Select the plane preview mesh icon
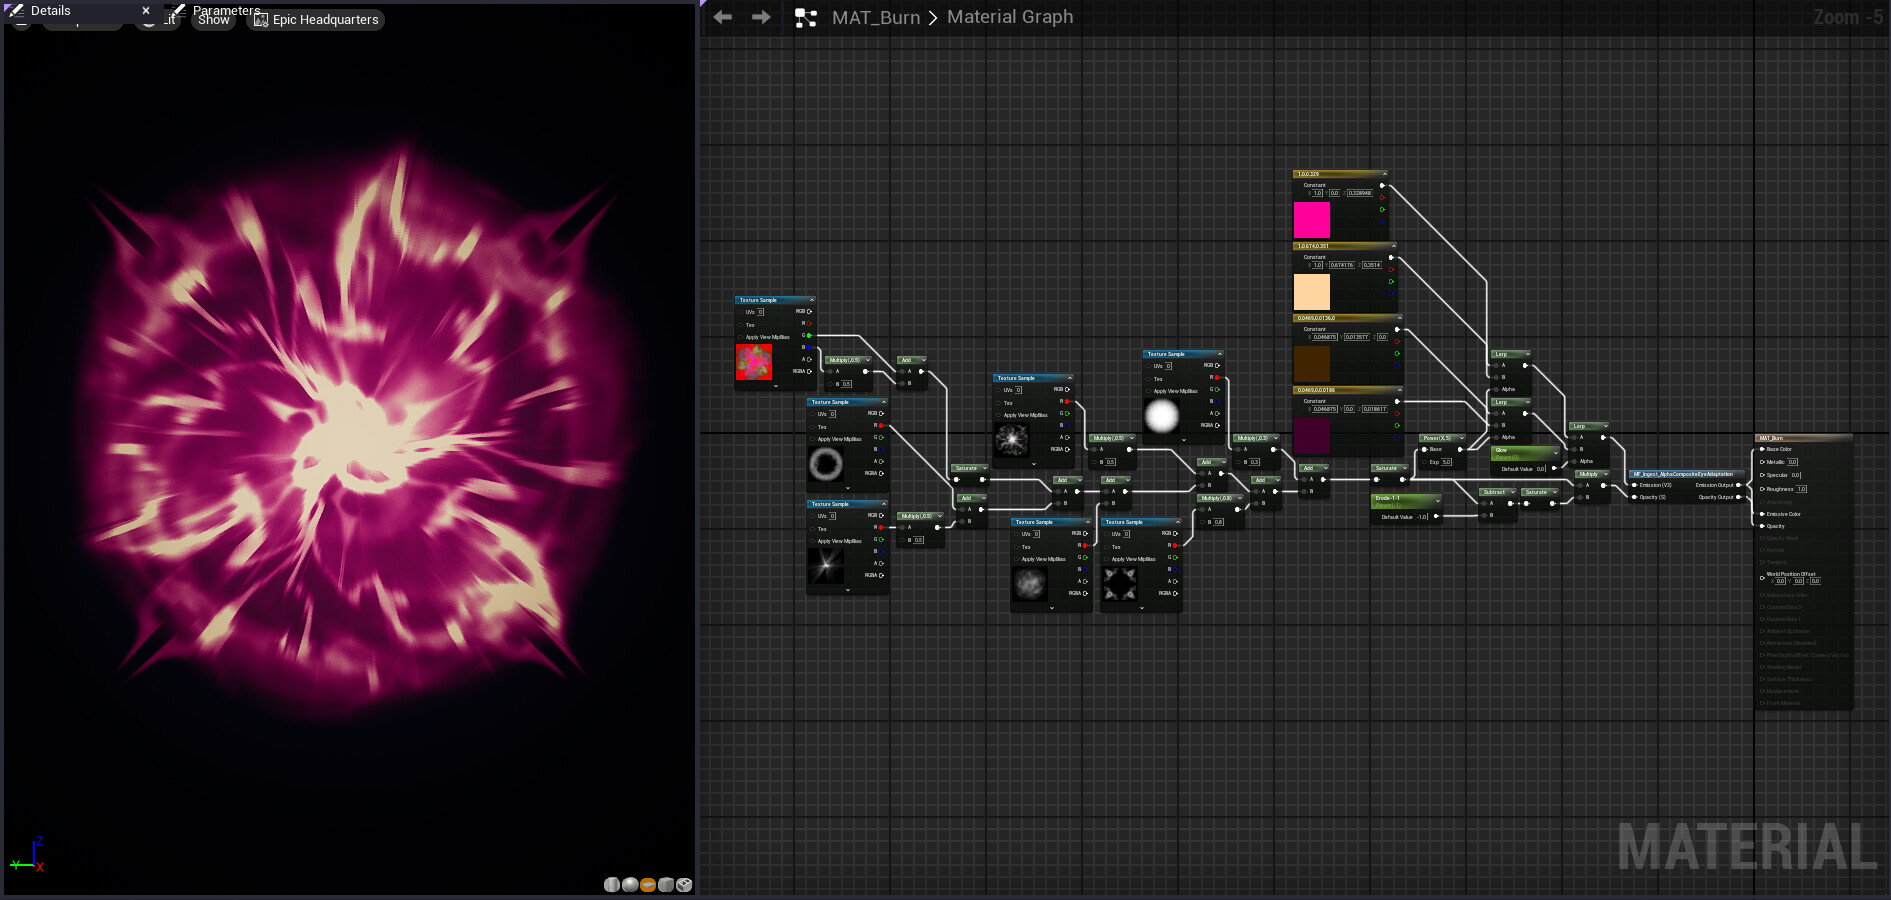The width and height of the screenshot is (1891, 900). tap(648, 885)
